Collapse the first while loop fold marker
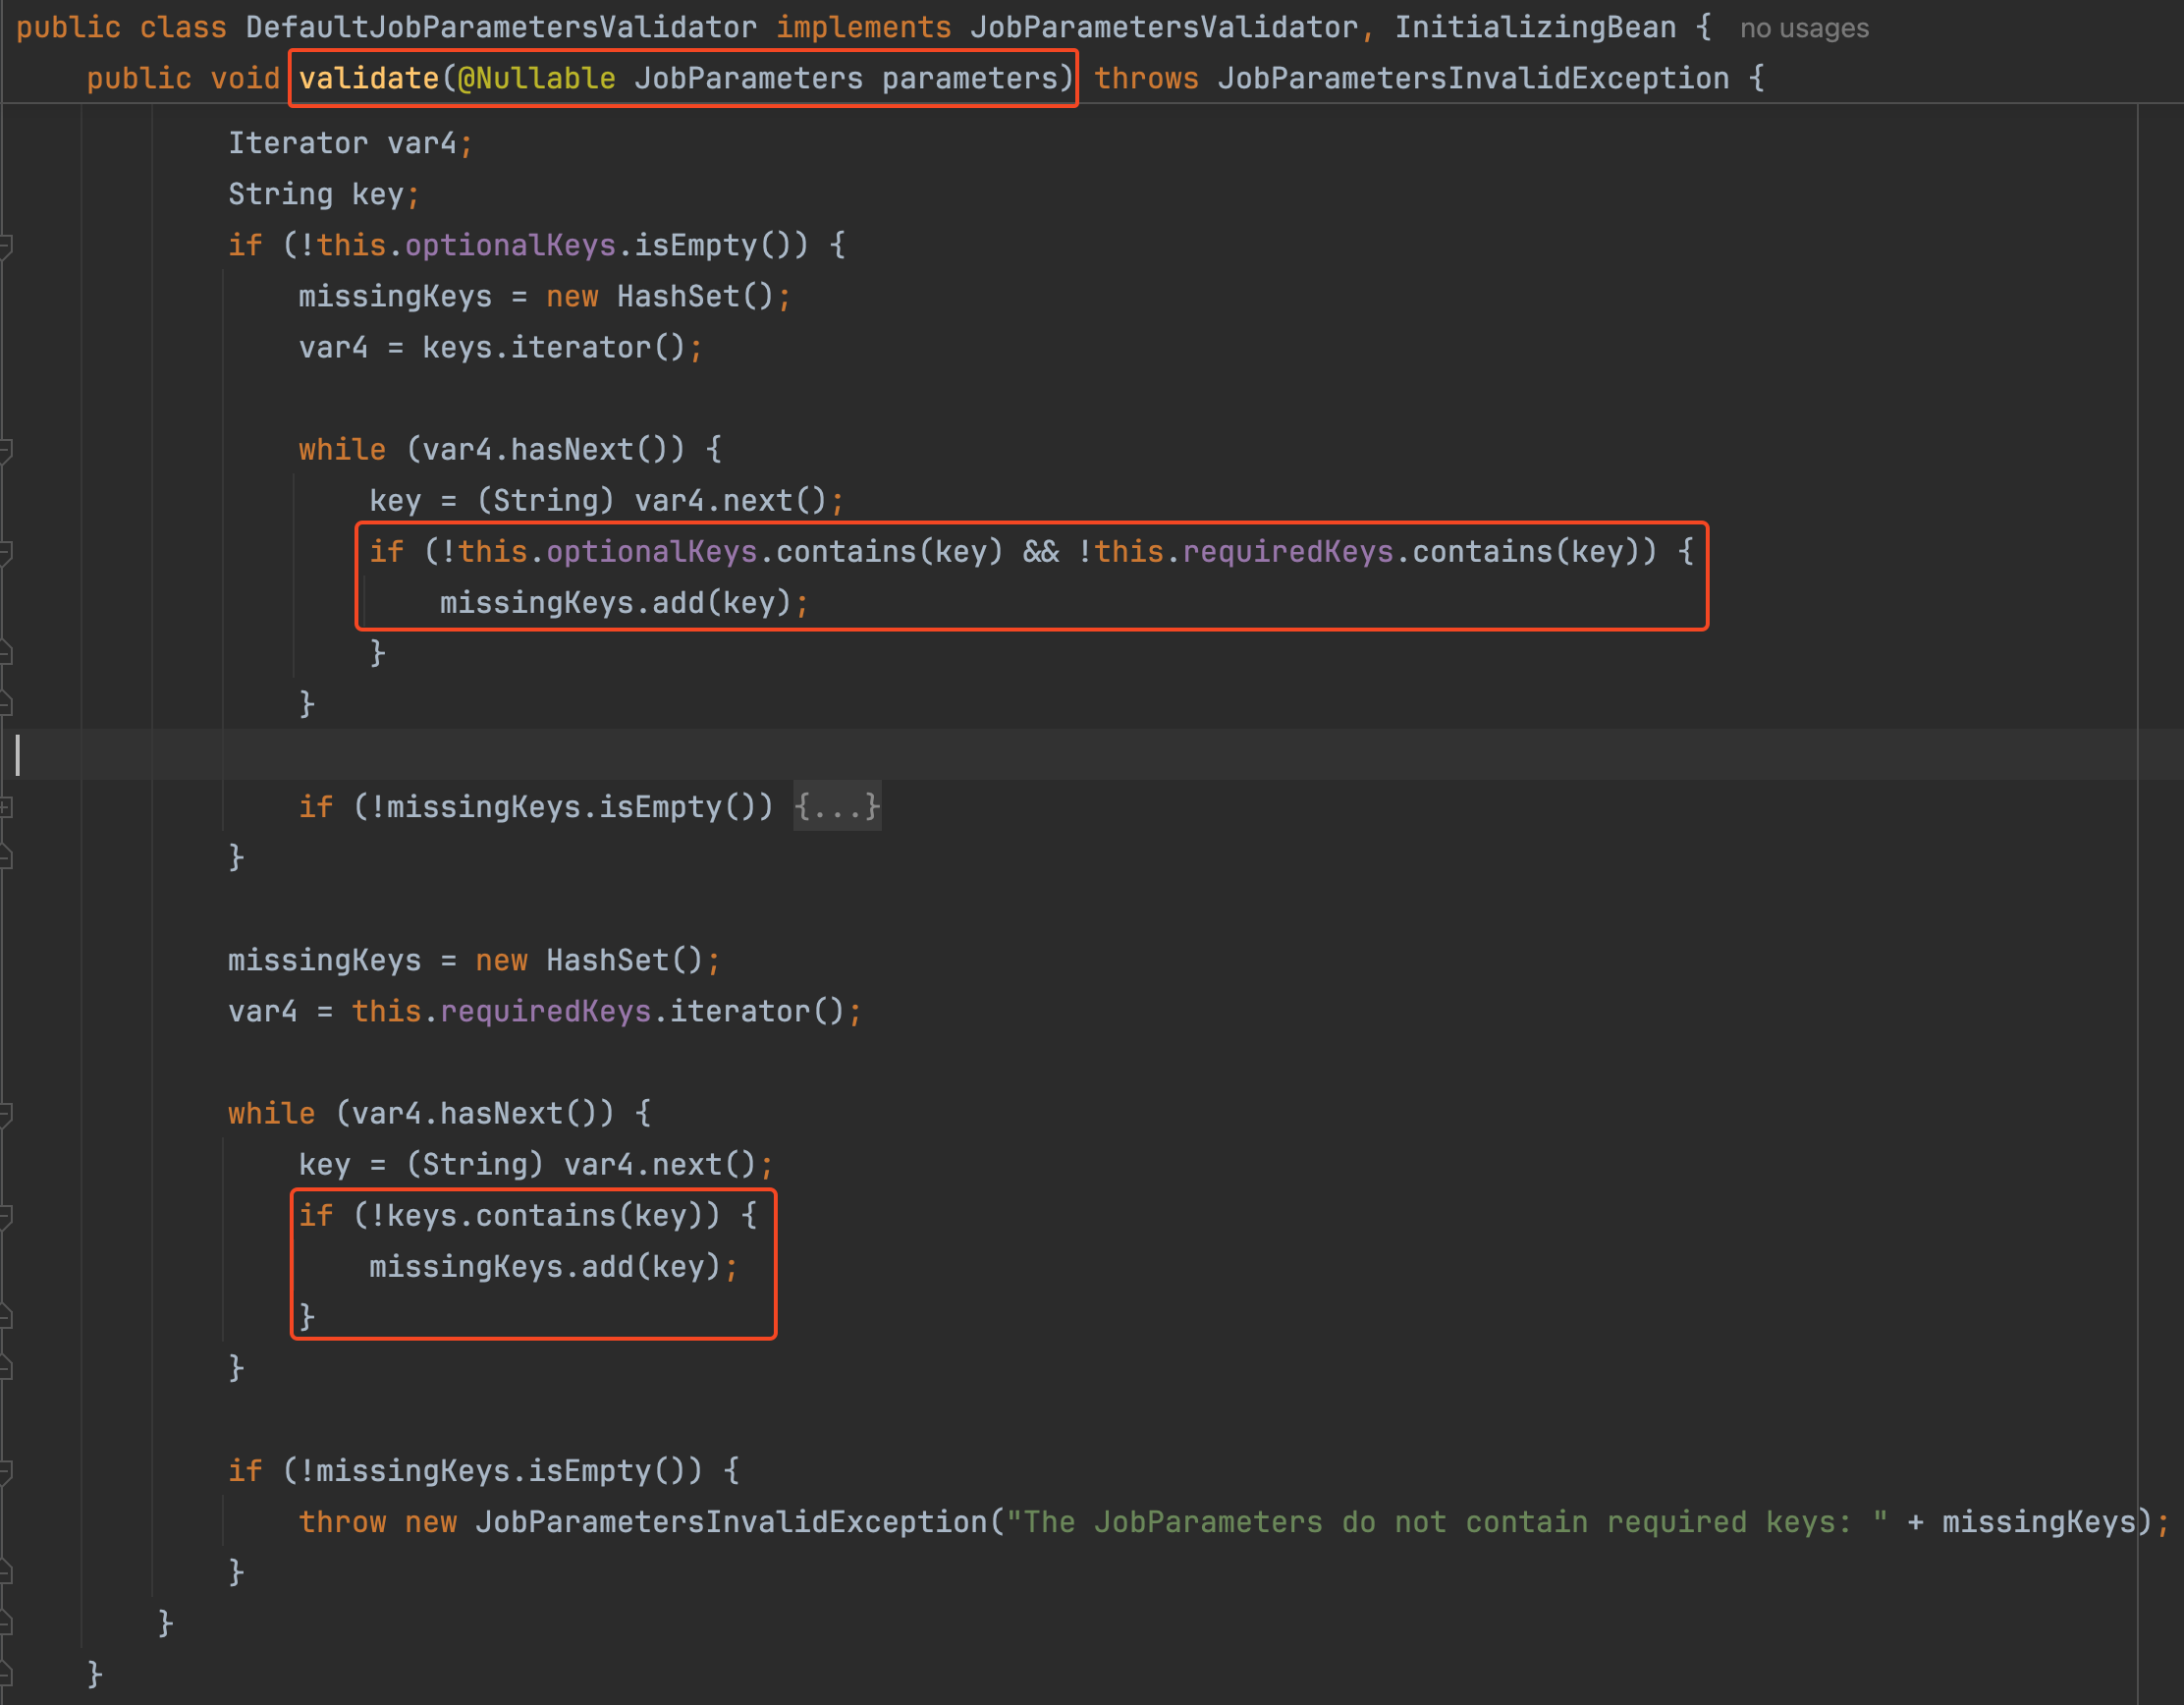 pyautogui.click(x=6, y=450)
